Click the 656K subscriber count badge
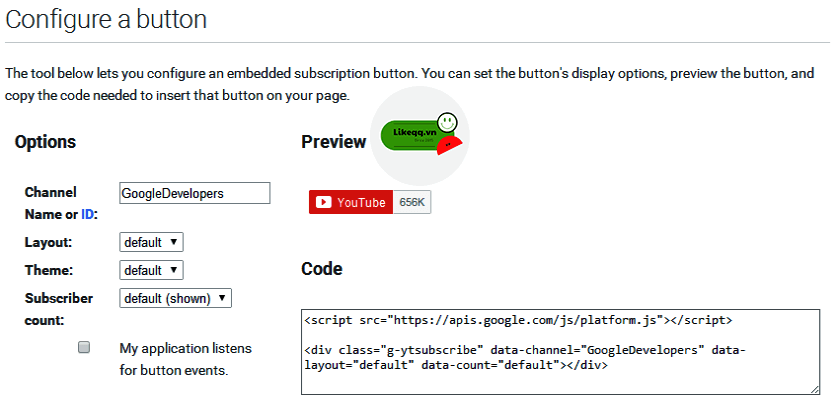Image resolution: width=840 pixels, height=413 pixels. (x=412, y=202)
